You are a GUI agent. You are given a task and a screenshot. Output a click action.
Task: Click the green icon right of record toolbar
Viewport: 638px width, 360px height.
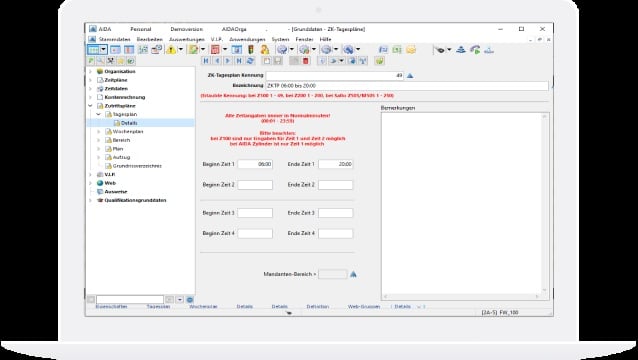tap(379, 61)
